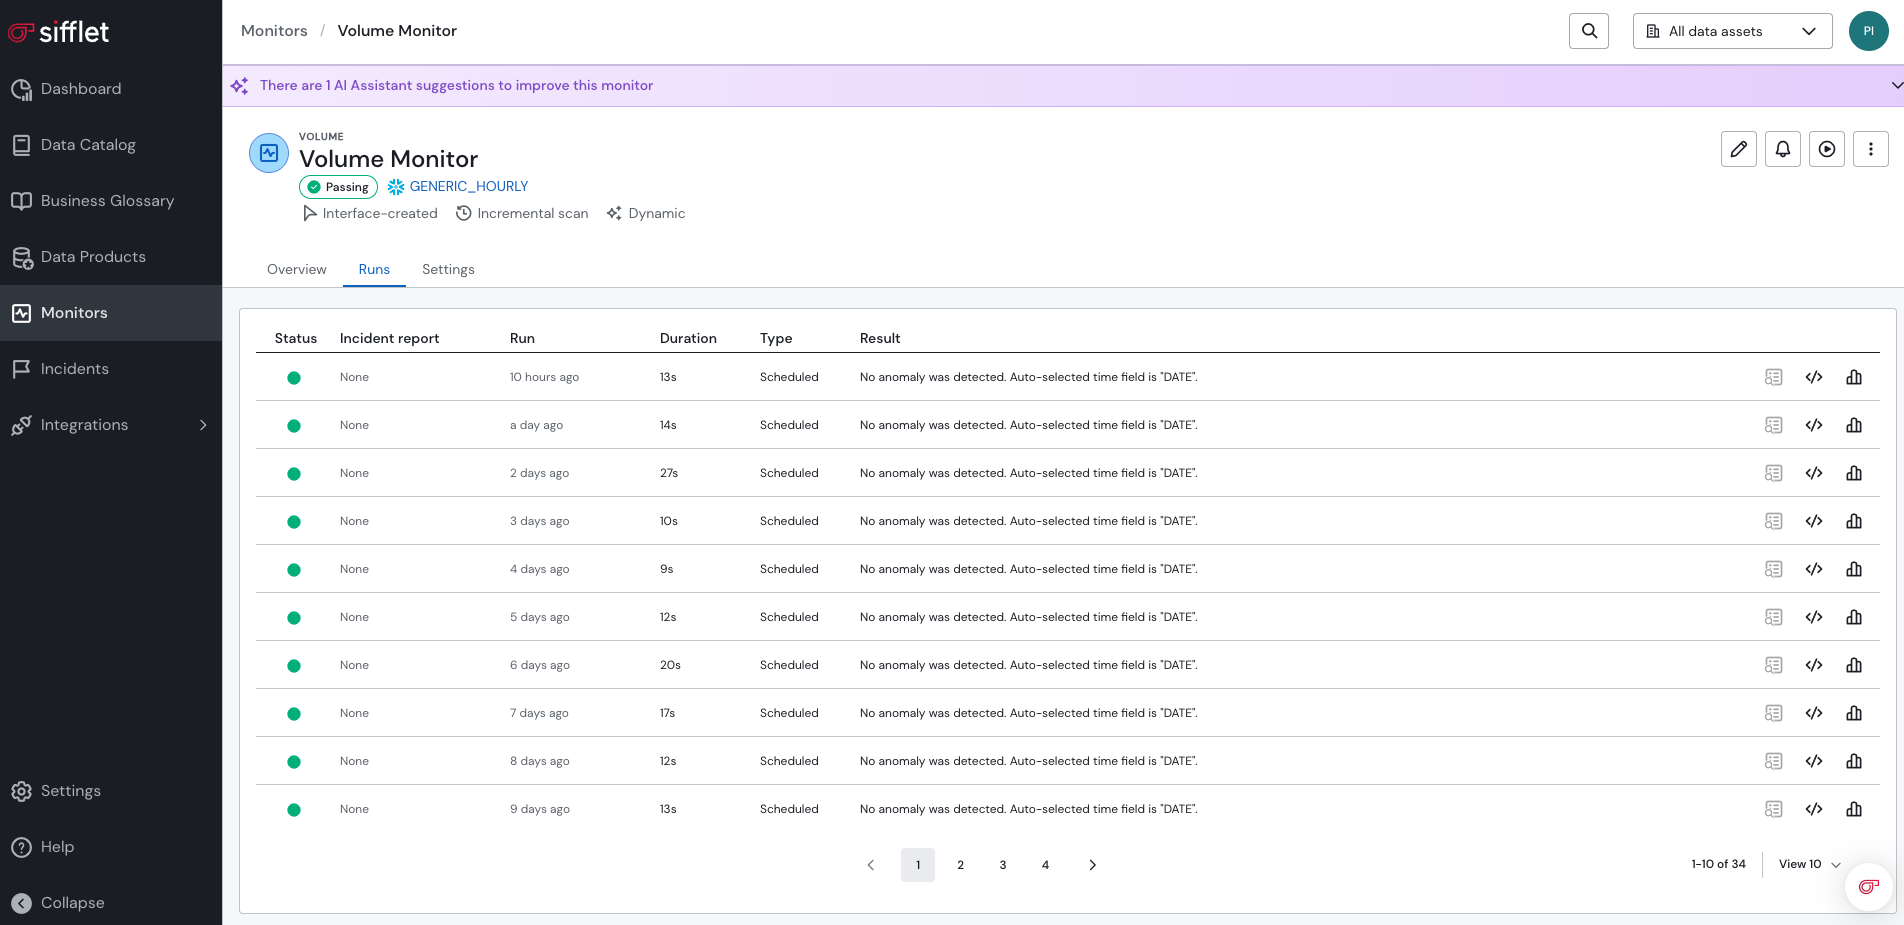1904x925 pixels.
Task: Show details icon for 8 days ago run
Action: click(x=1773, y=761)
